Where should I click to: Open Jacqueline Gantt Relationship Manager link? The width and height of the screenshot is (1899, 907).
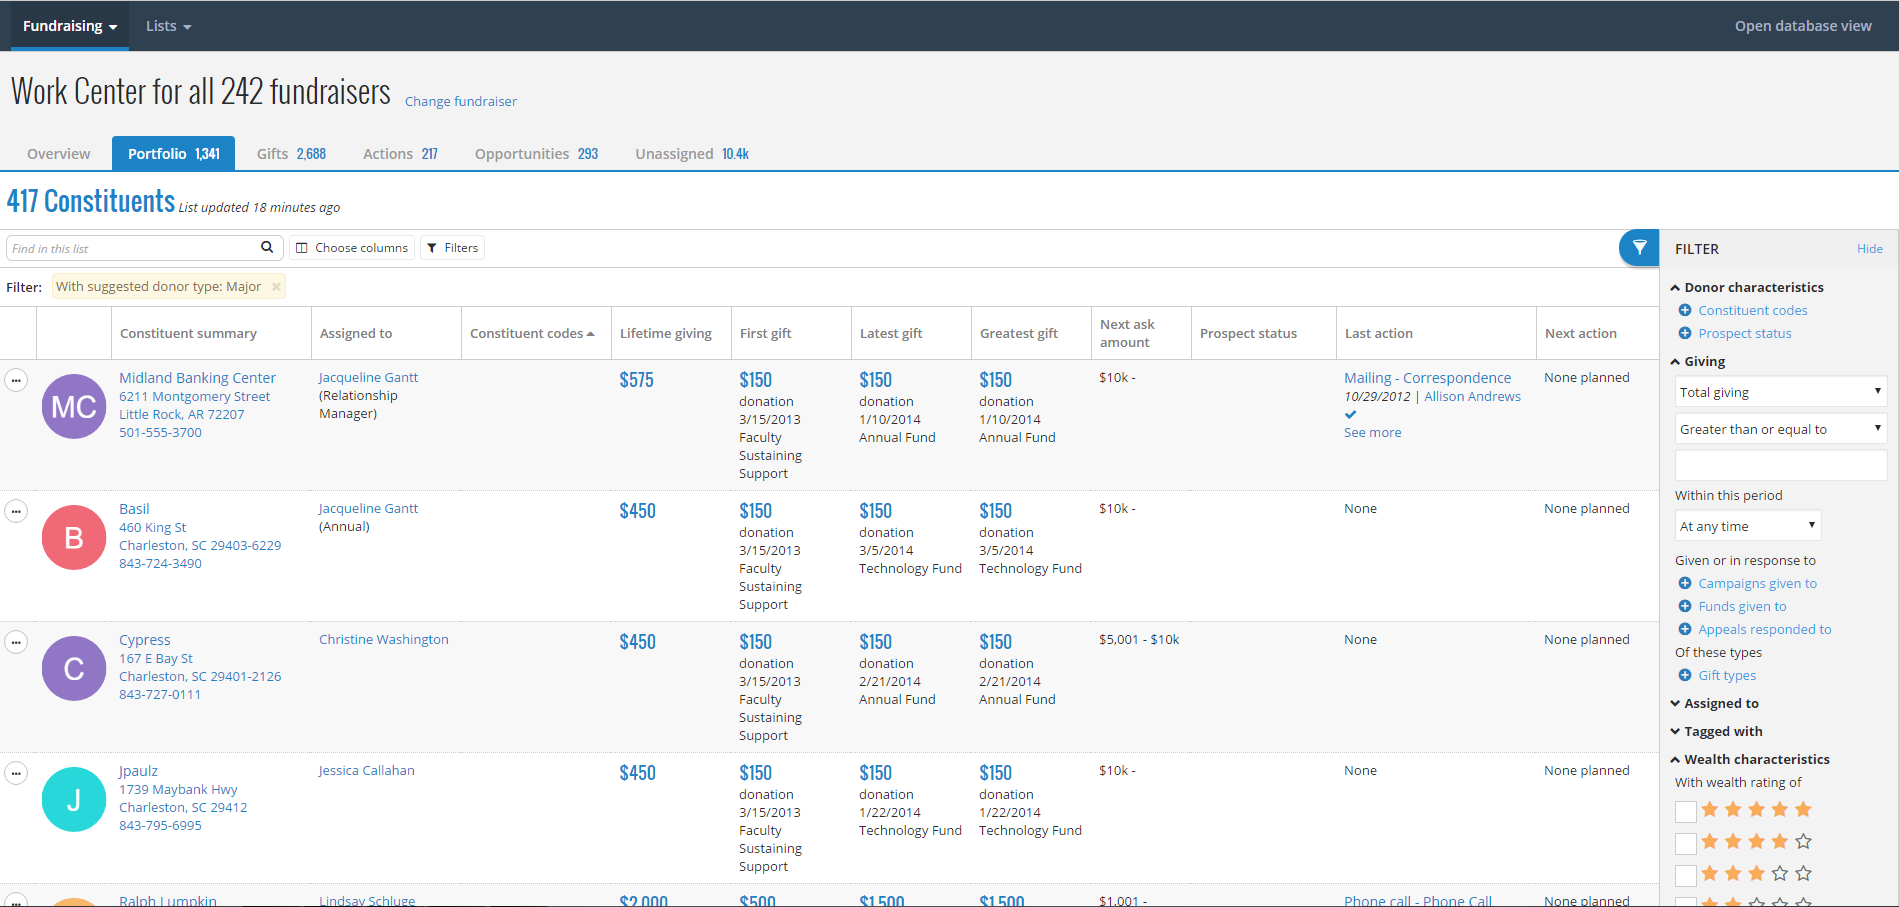click(368, 377)
